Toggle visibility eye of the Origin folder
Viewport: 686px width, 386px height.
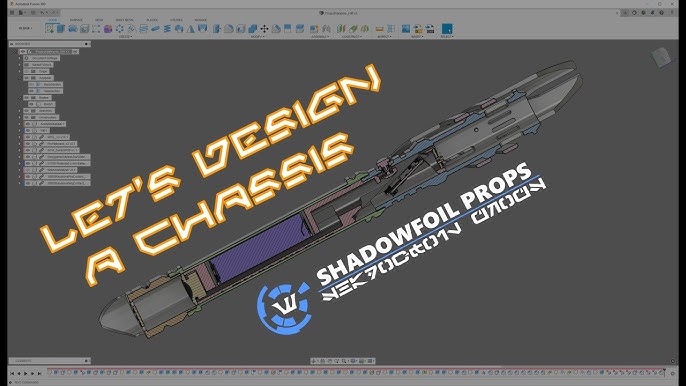27,71
